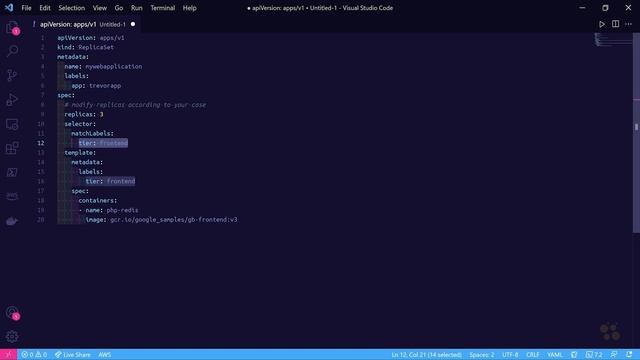Open the AWS Toolkit sidebar icon
The height and width of the screenshot is (360, 640).
tap(12, 196)
